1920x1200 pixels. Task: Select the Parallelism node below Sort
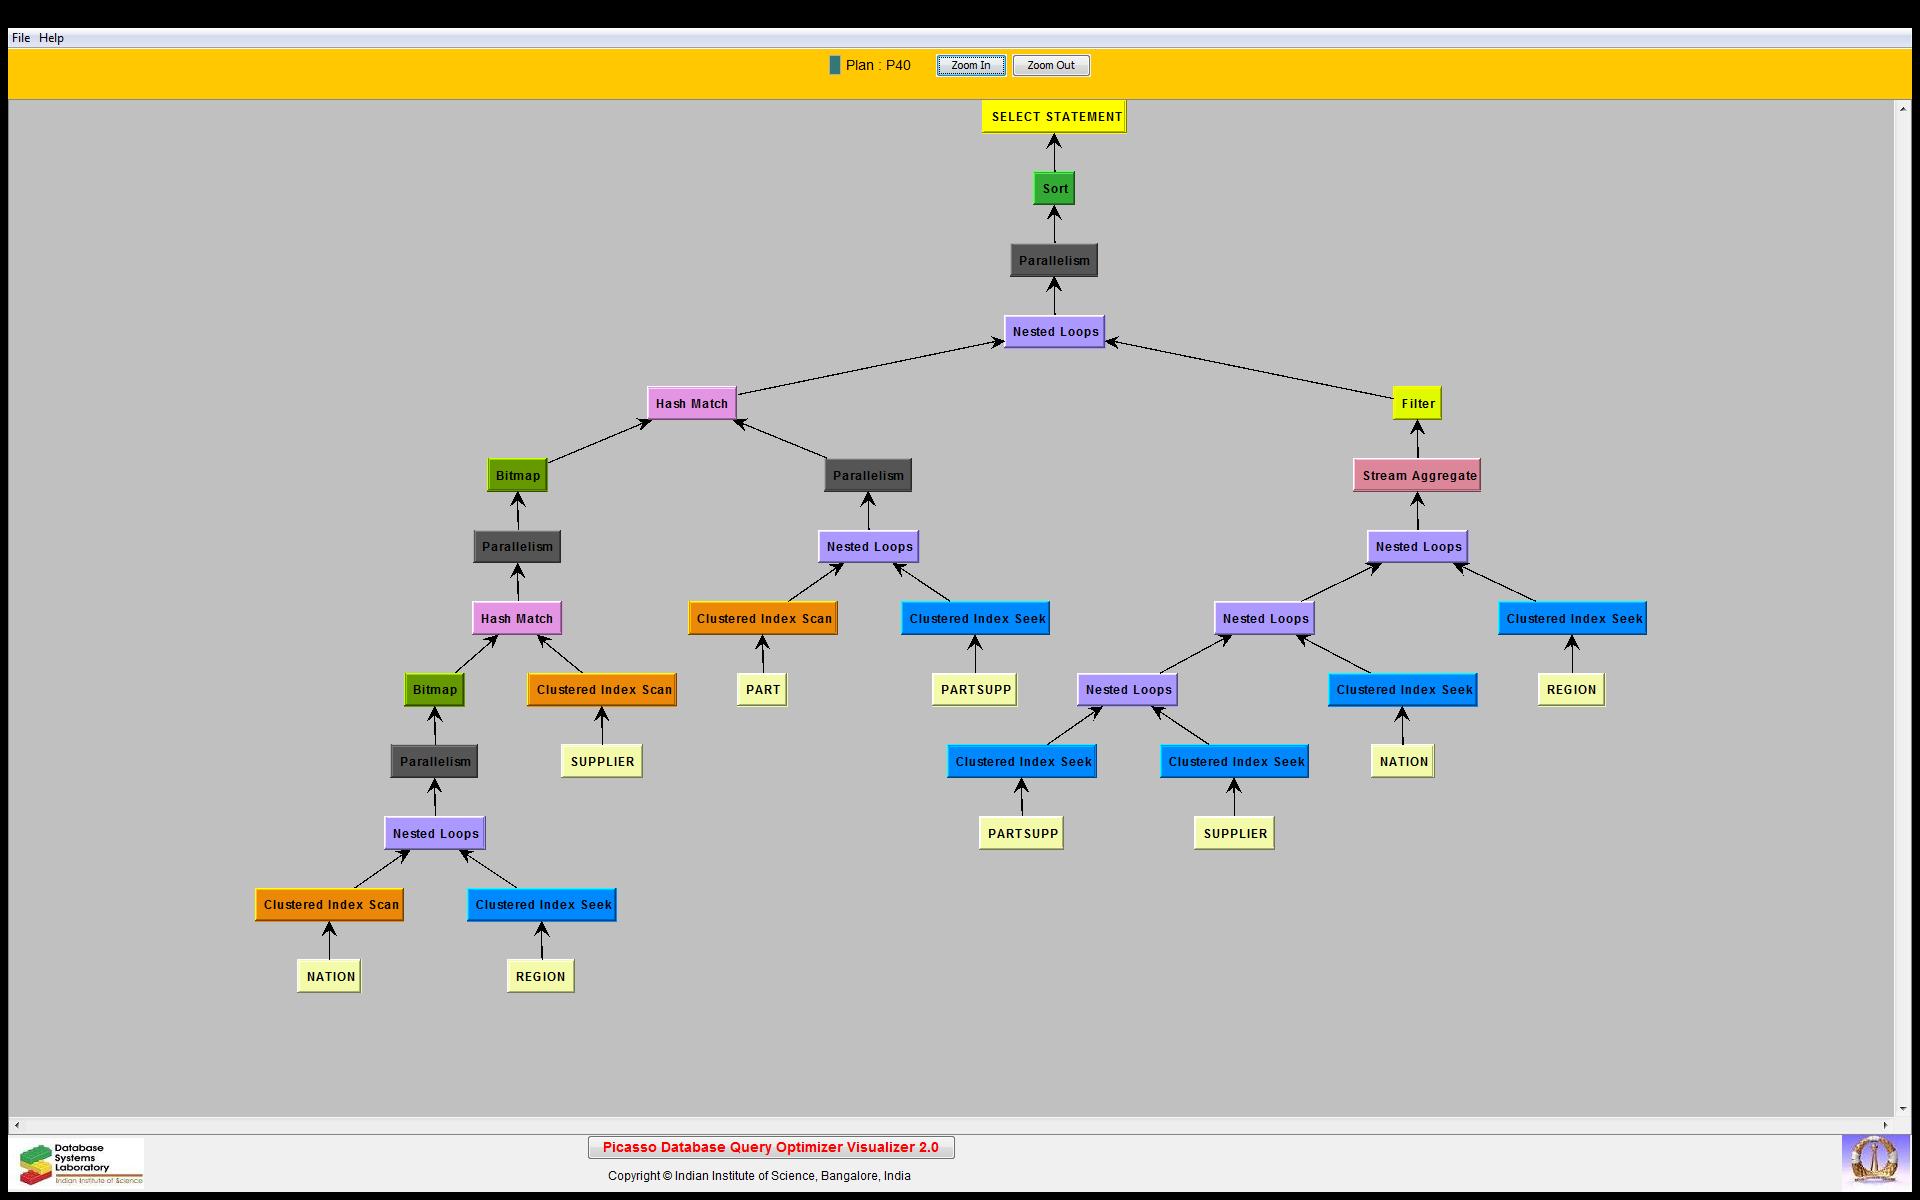[x=1054, y=261]
